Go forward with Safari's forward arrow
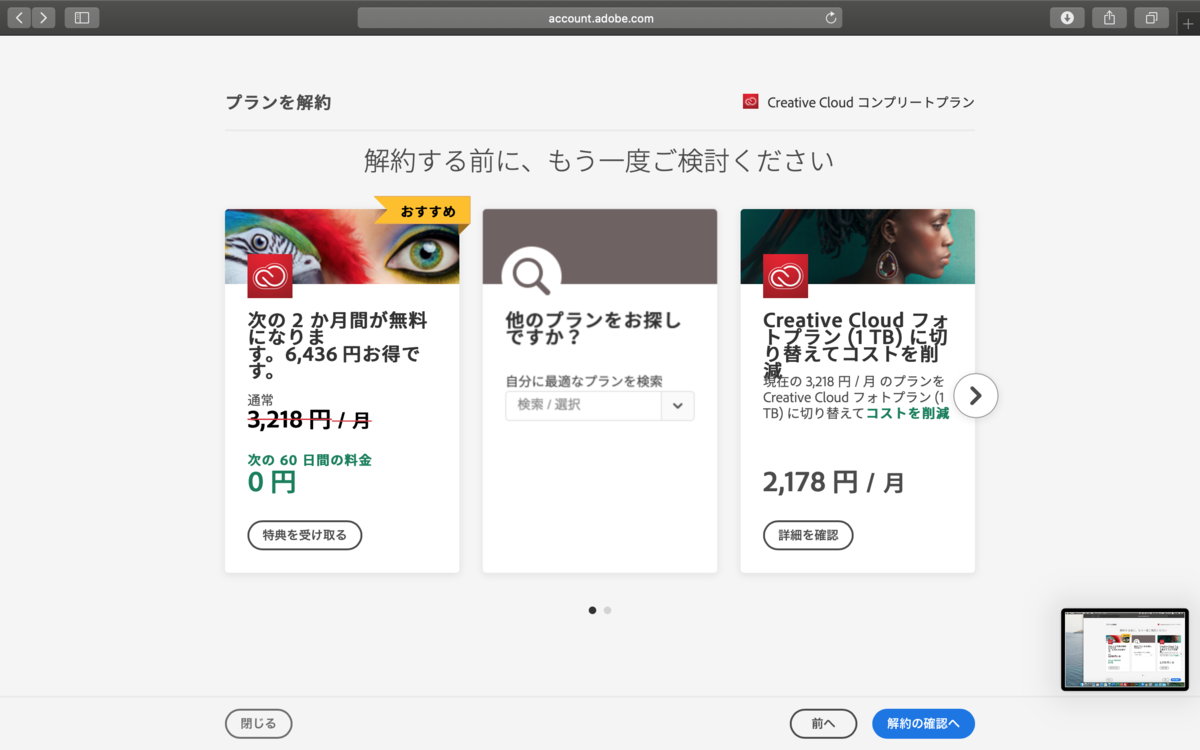1200x750 pixels. click(x=43, y=17)
